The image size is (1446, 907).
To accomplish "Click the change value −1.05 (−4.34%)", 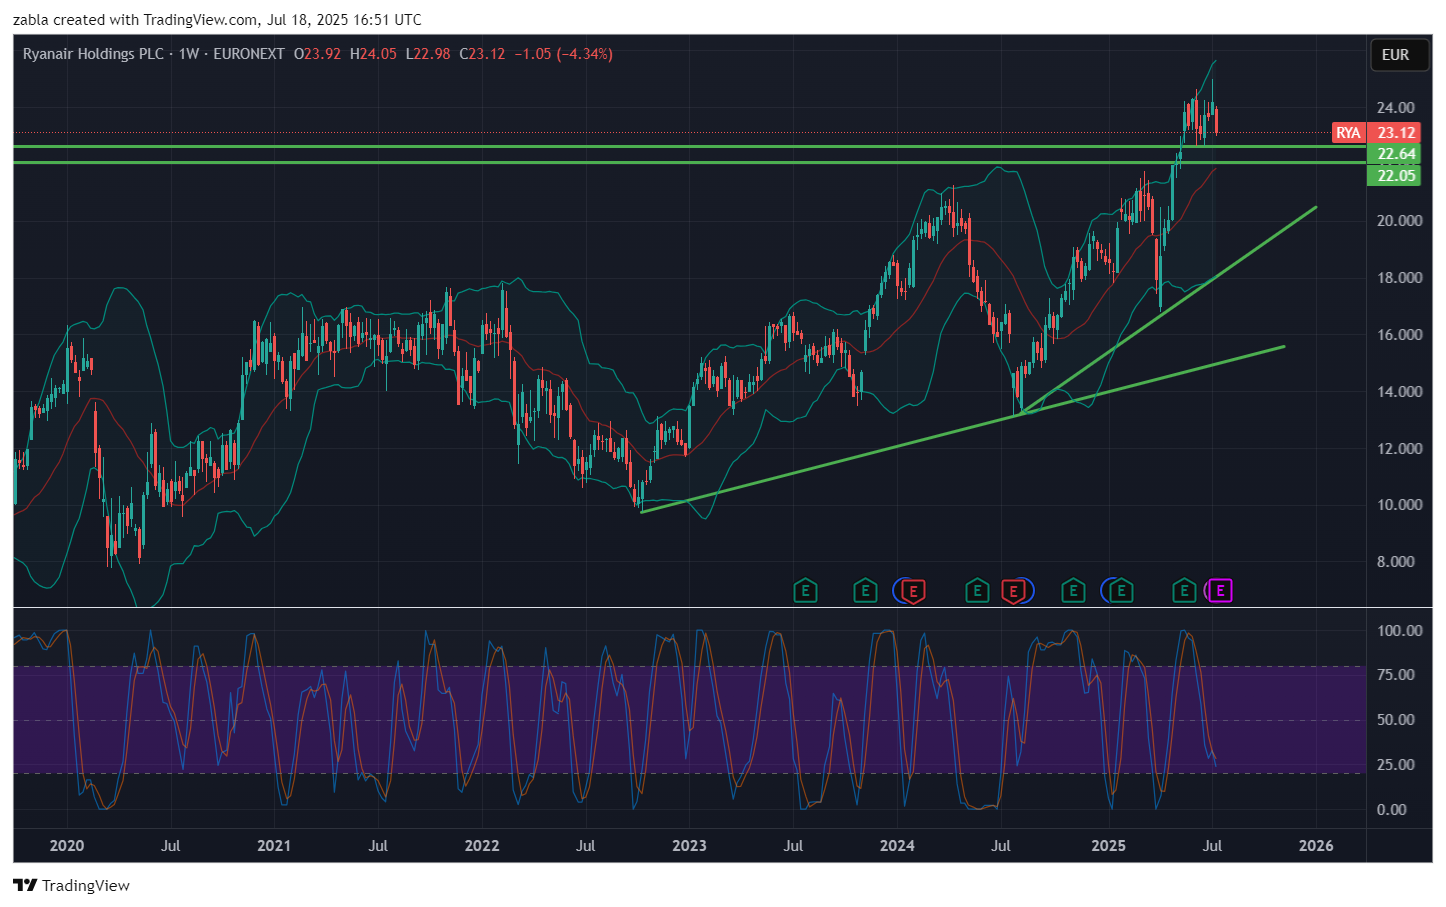I will 563,54.
